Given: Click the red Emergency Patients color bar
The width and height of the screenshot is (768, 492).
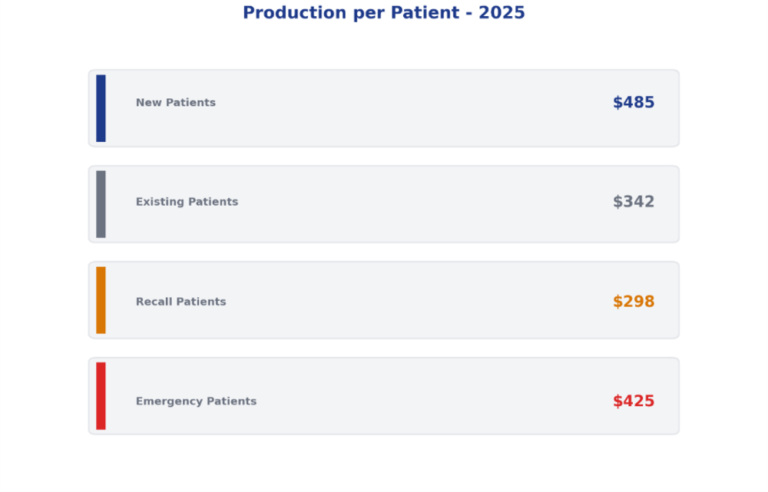Looking at the screenshot, I should pyautogui.click(x=101, y=396).
